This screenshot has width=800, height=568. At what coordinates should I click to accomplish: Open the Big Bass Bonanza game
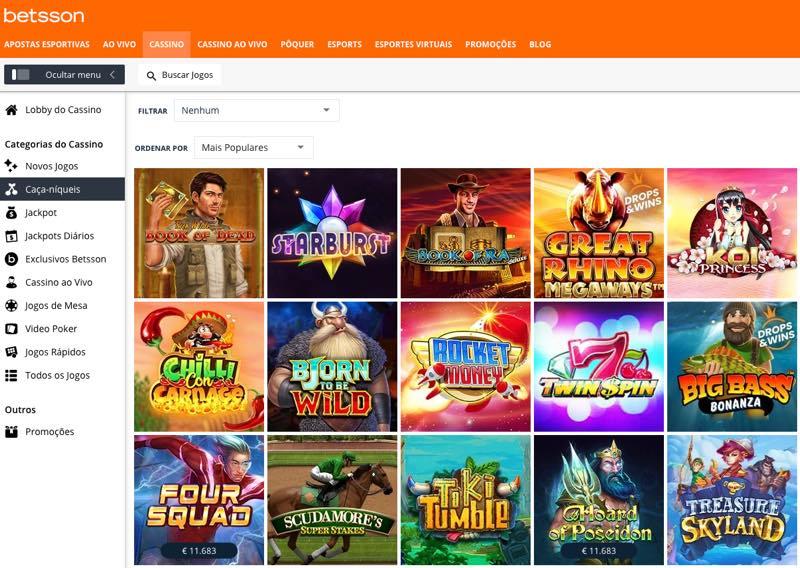(732, 367)
